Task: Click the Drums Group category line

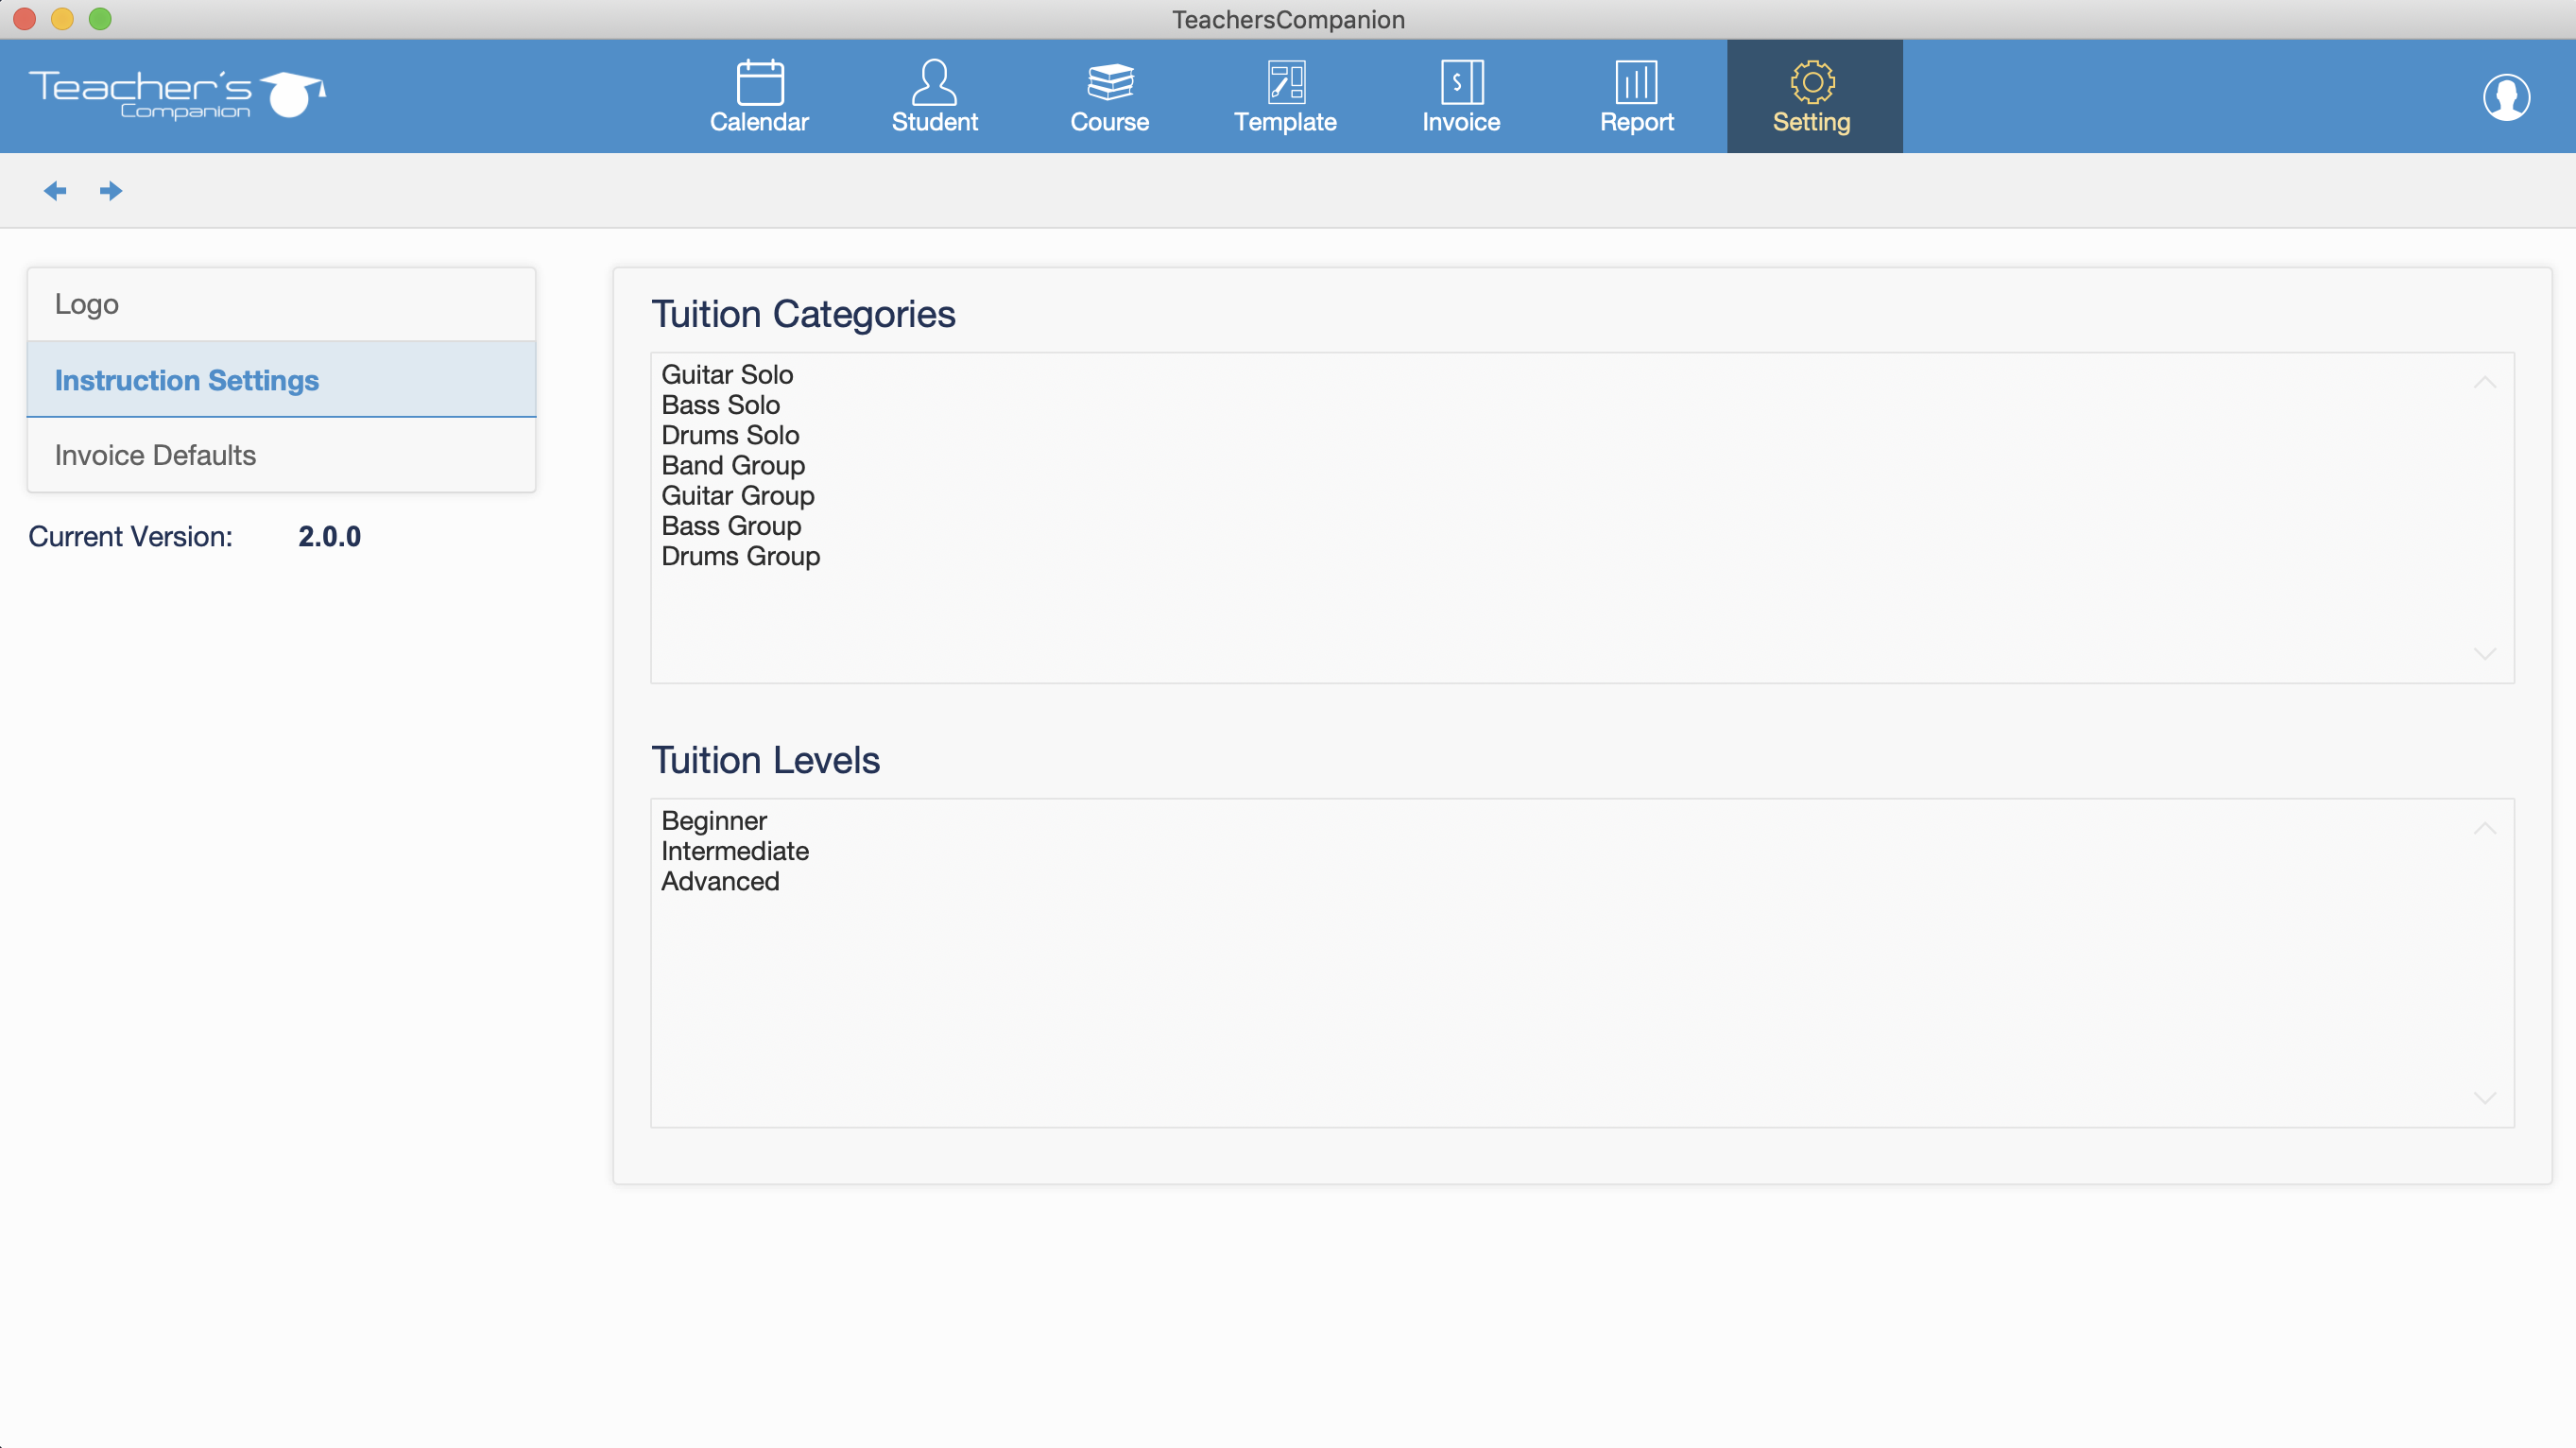Action: tap(740, 555)
